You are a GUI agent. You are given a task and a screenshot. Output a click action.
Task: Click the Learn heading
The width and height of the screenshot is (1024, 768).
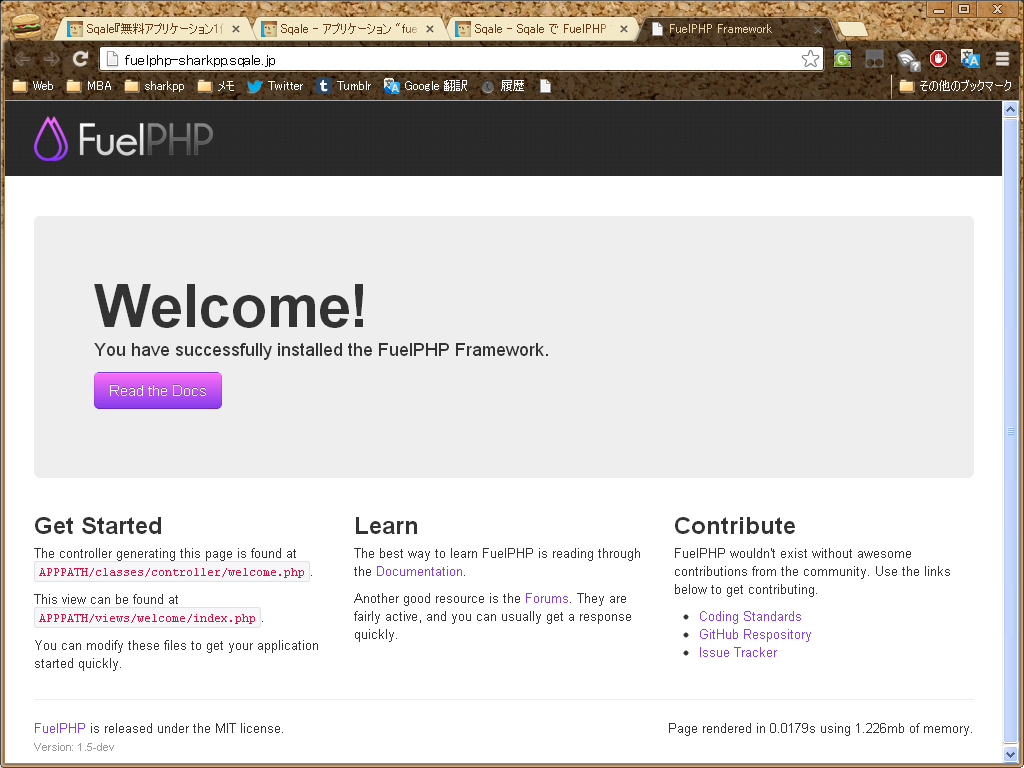[x=386, y=526]
